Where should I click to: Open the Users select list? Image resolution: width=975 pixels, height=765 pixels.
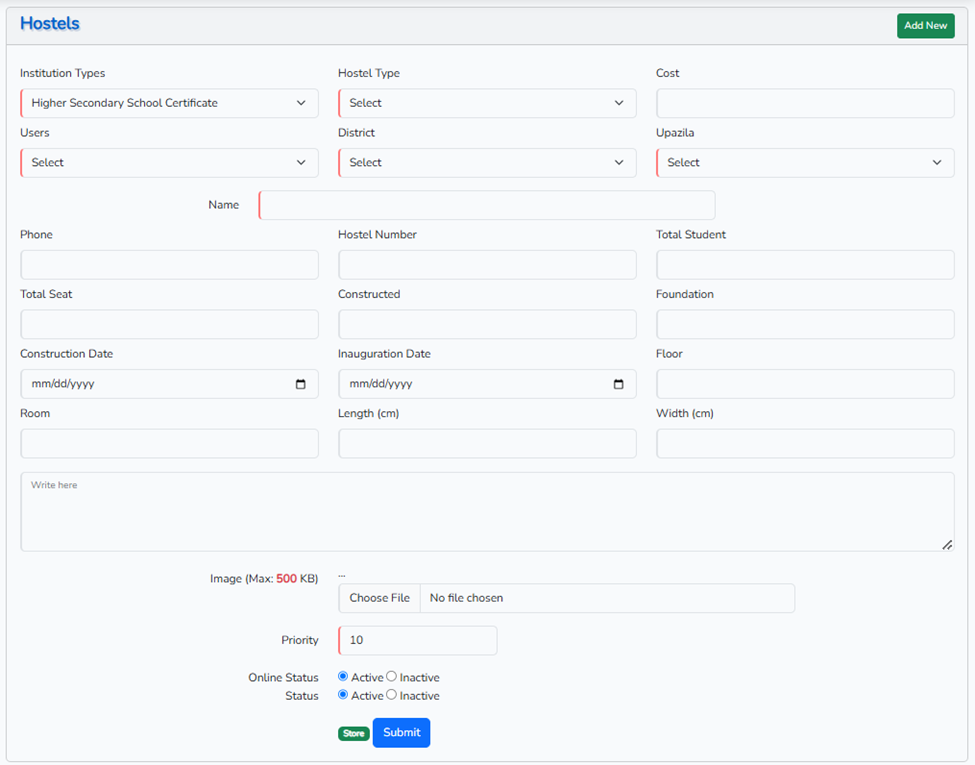pyautogui.click(x=169, y=163)
